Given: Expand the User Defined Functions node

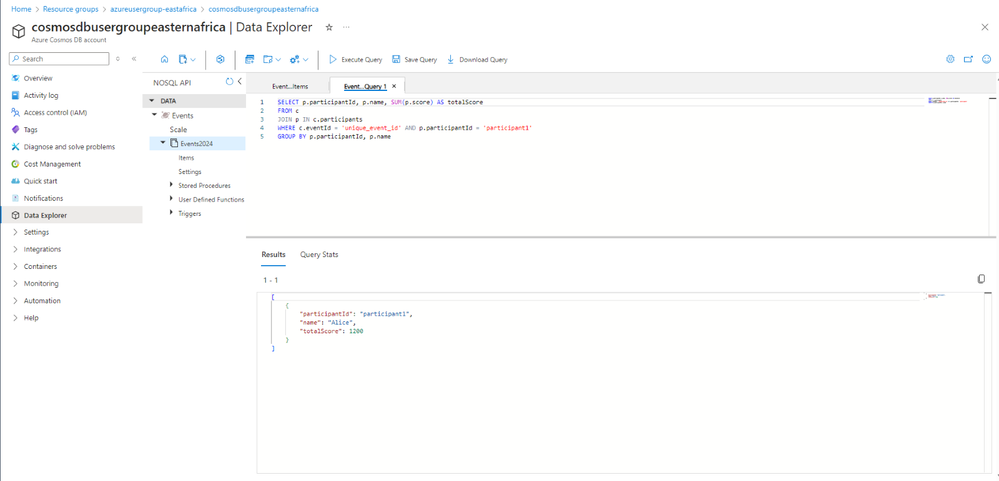Looking at the screenshot, I should click(x=171, y=199).
